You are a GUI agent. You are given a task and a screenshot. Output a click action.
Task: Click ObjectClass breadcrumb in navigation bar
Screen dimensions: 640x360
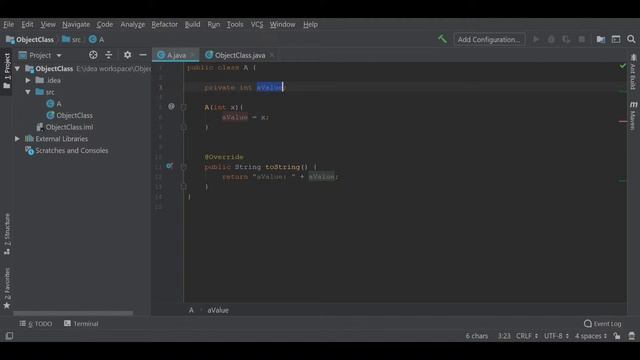(30, 40)
